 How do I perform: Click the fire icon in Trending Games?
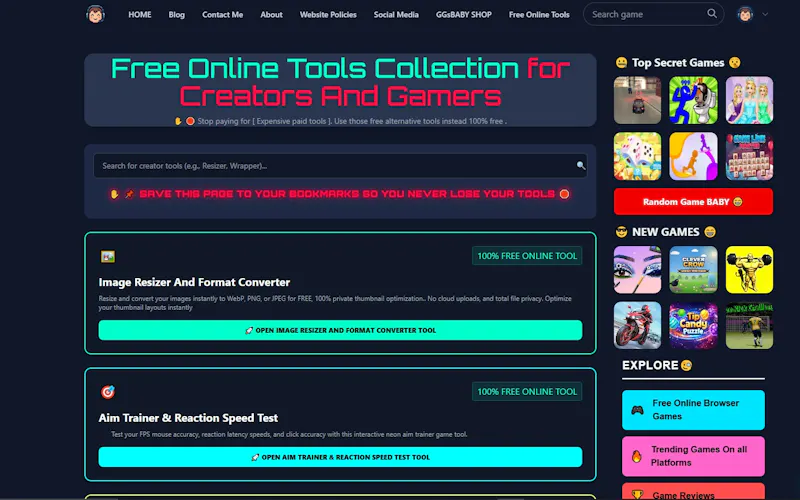pos(637,456)
